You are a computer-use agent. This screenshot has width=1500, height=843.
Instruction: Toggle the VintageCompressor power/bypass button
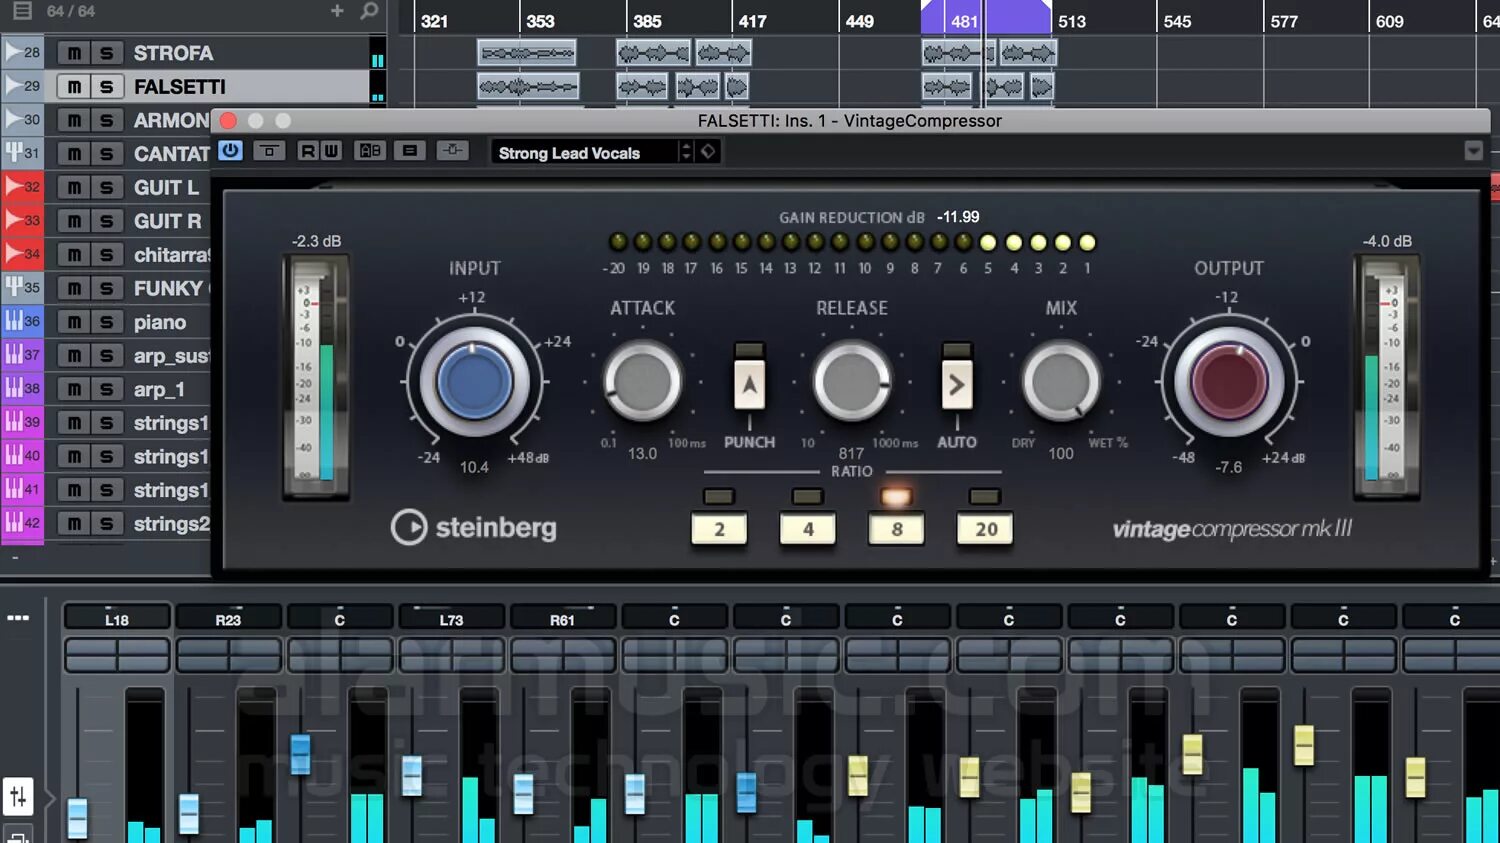tap(231, 151)
